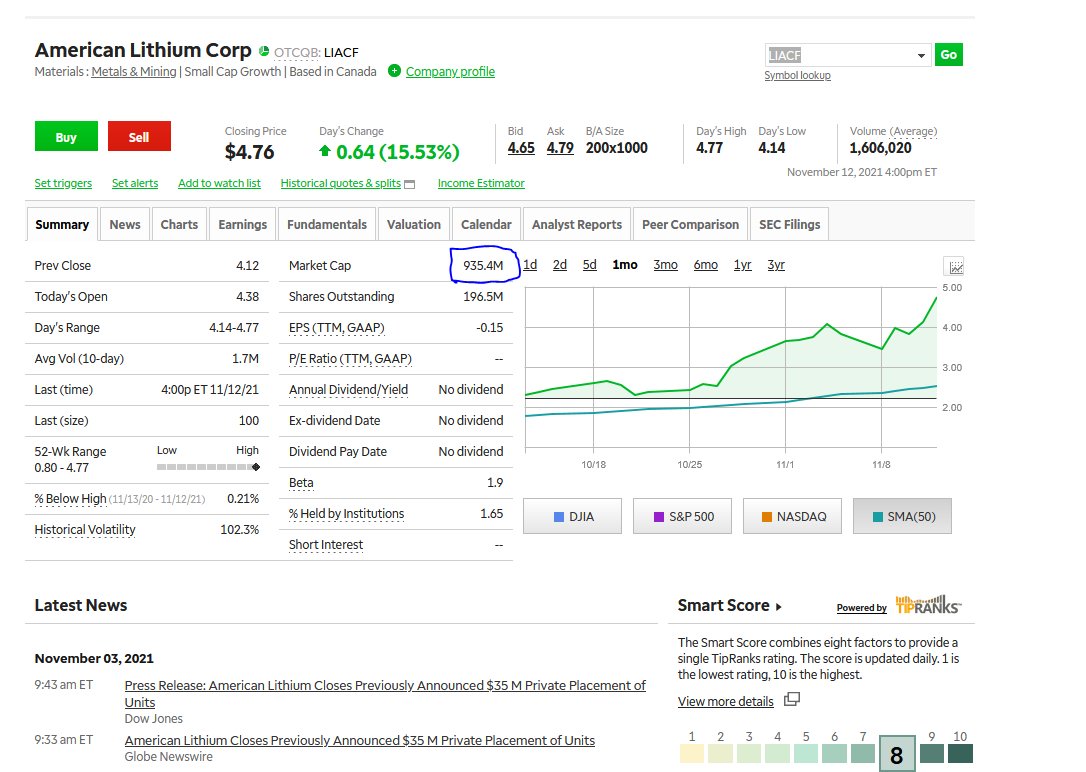Switch to the News tab
This screenshot has height=772, width=1086.
(x=125, y=224)
